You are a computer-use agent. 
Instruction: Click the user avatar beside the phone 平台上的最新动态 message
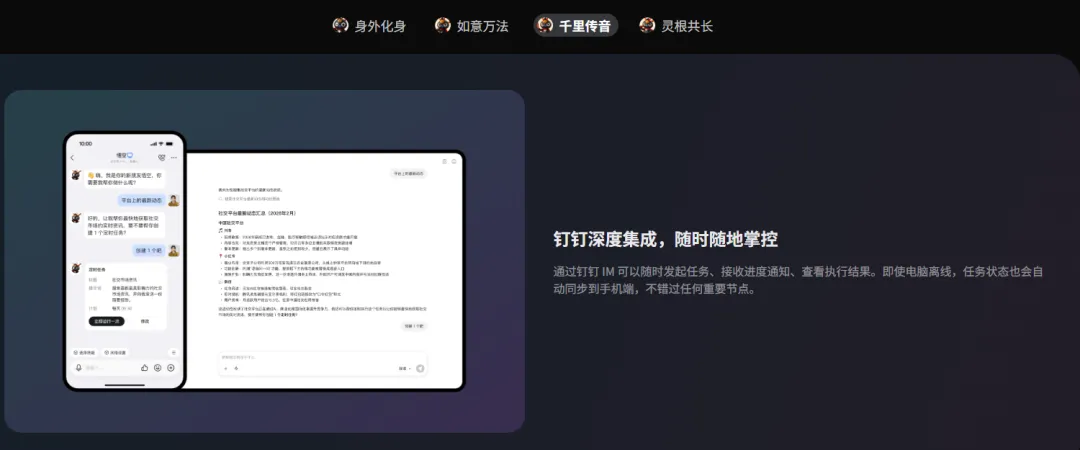174,201
